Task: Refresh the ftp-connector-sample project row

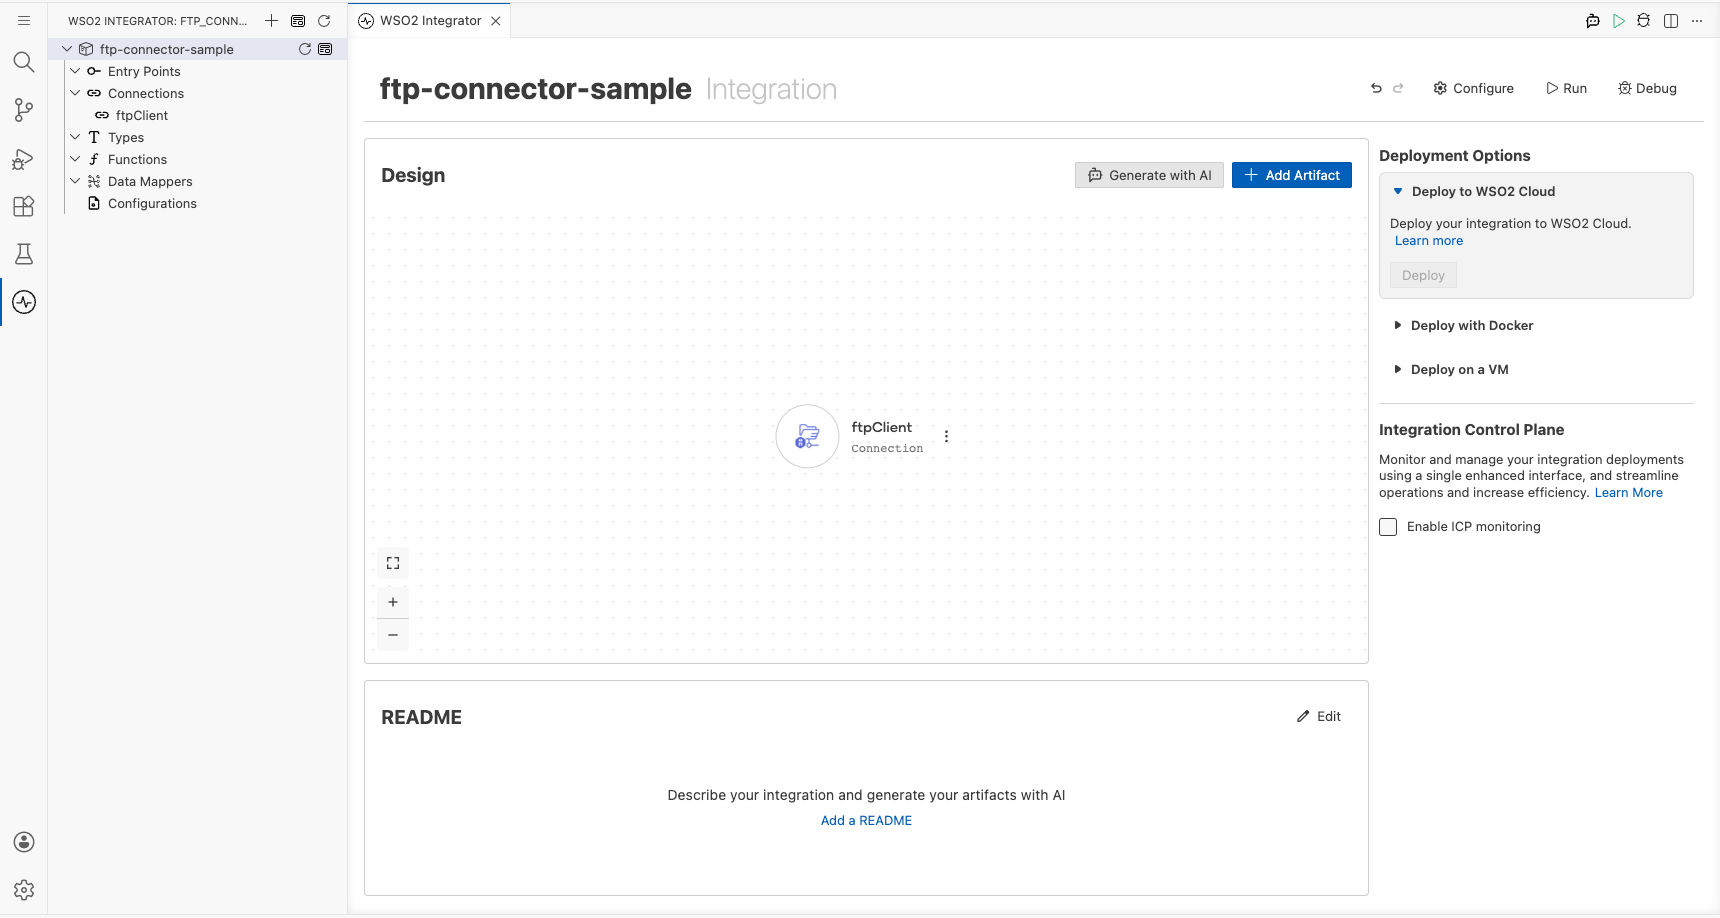Action: pyautogui.click(x=305, y=49)
